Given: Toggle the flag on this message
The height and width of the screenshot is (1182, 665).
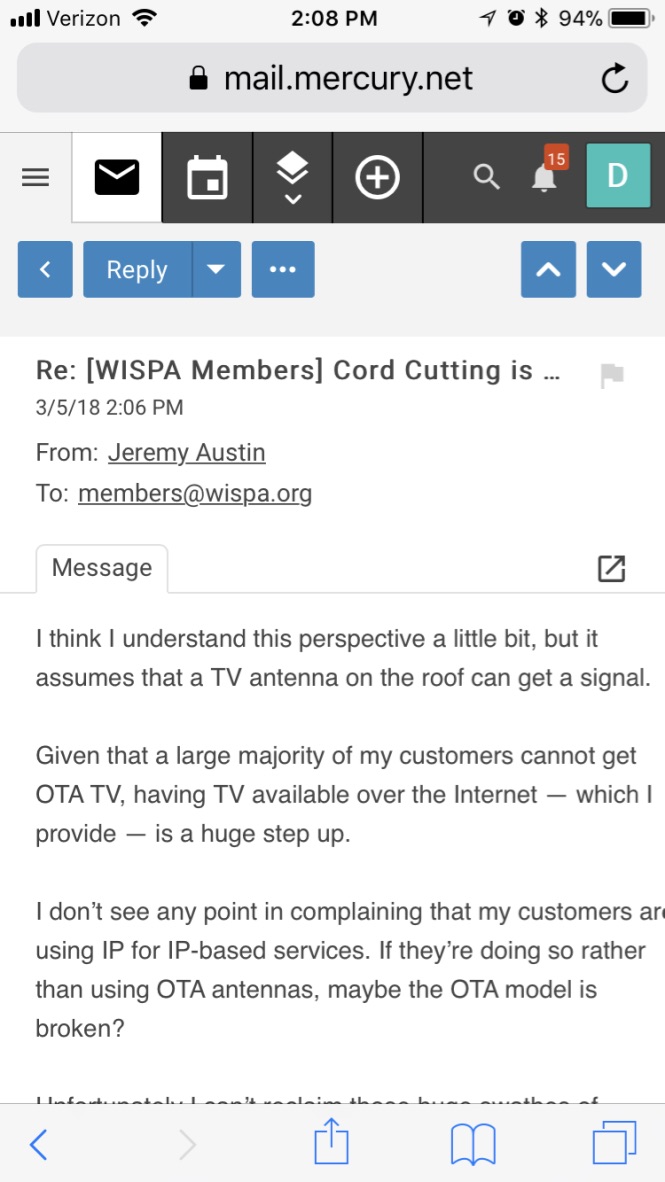Looking at the screenshot, I should point(611,375).
